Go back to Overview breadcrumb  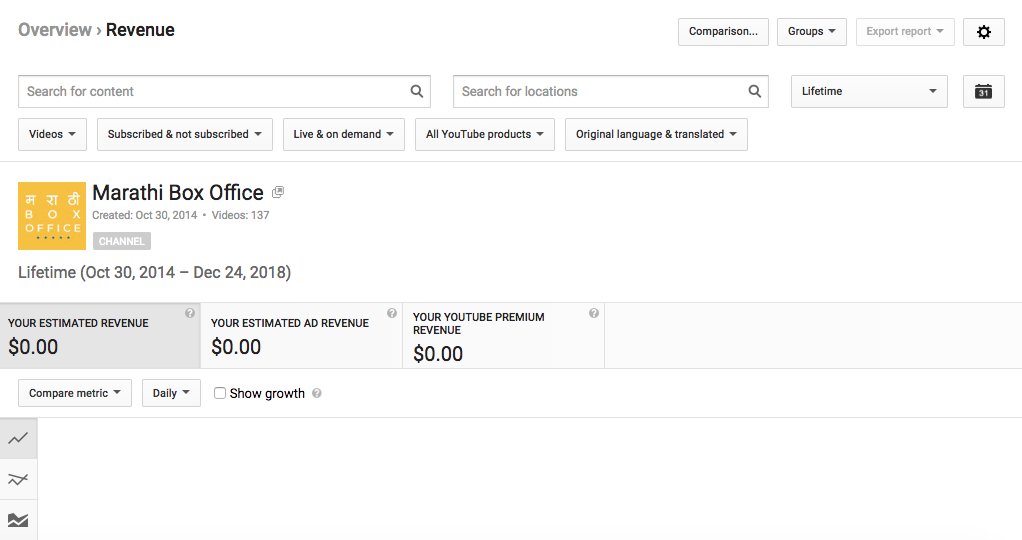click(55, 30)
